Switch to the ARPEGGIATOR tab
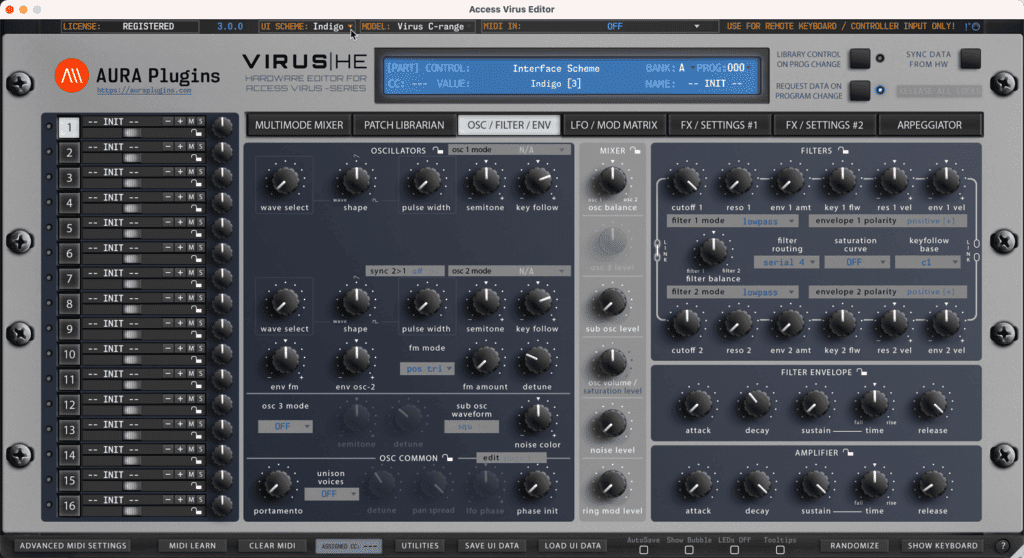The height and width of the screenshot is (558, 1024). pyautogui.click(x=929, y=125)
